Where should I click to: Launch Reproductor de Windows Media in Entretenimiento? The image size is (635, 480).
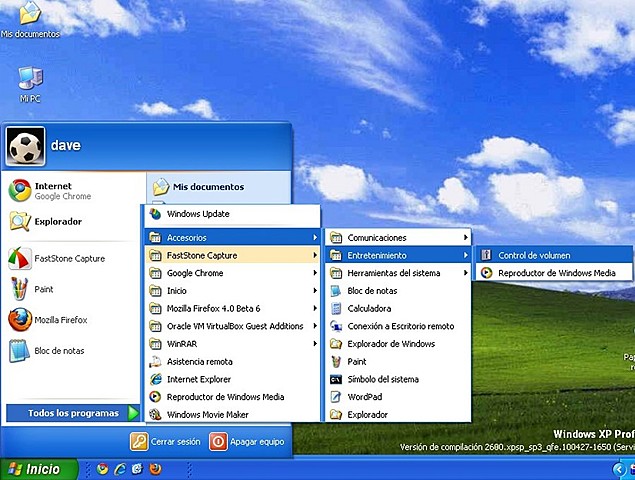tap(554, 273)
